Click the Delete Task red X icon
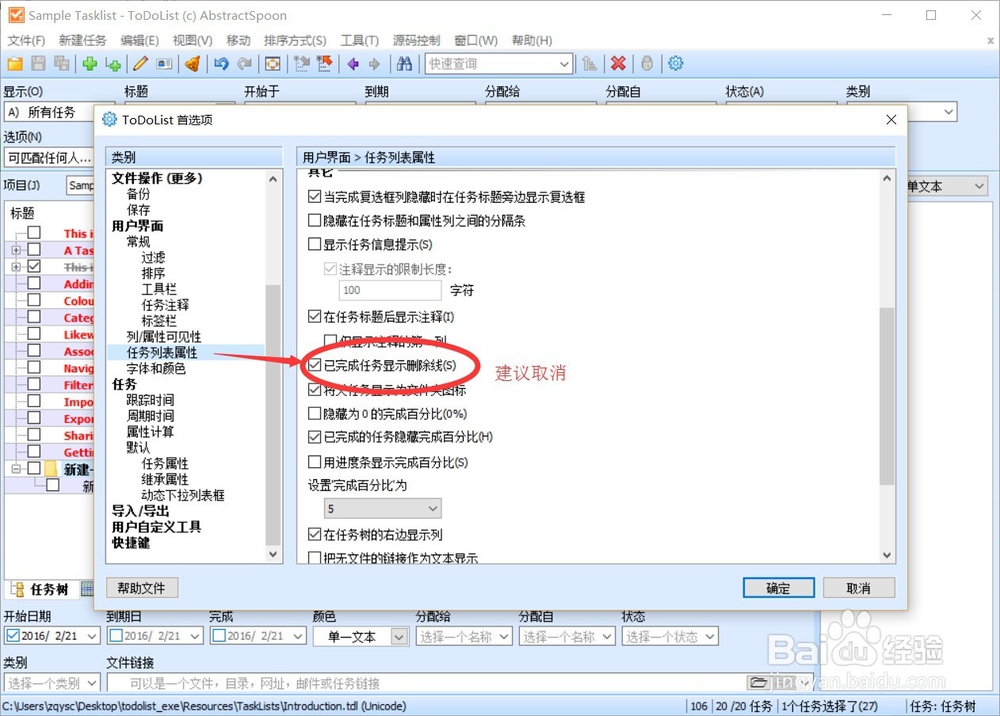 [618, 63]
